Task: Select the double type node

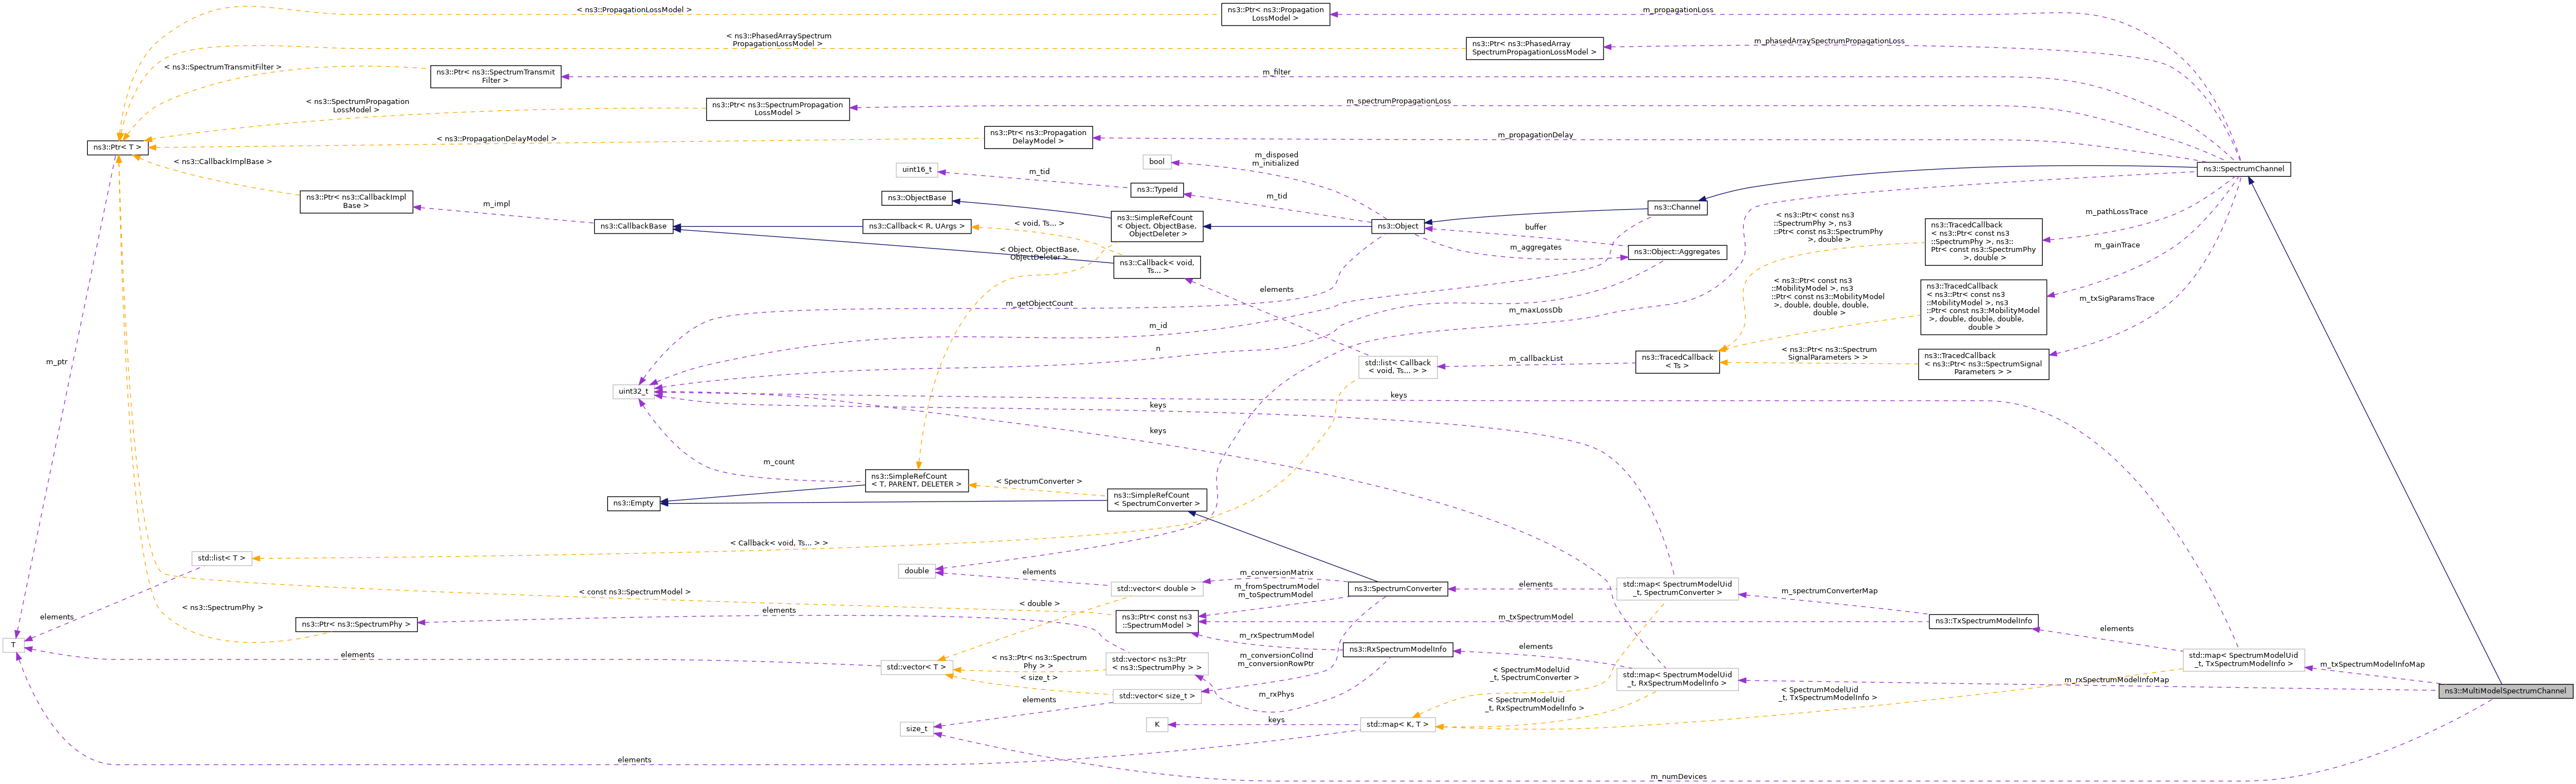Action: coord(917,571)
